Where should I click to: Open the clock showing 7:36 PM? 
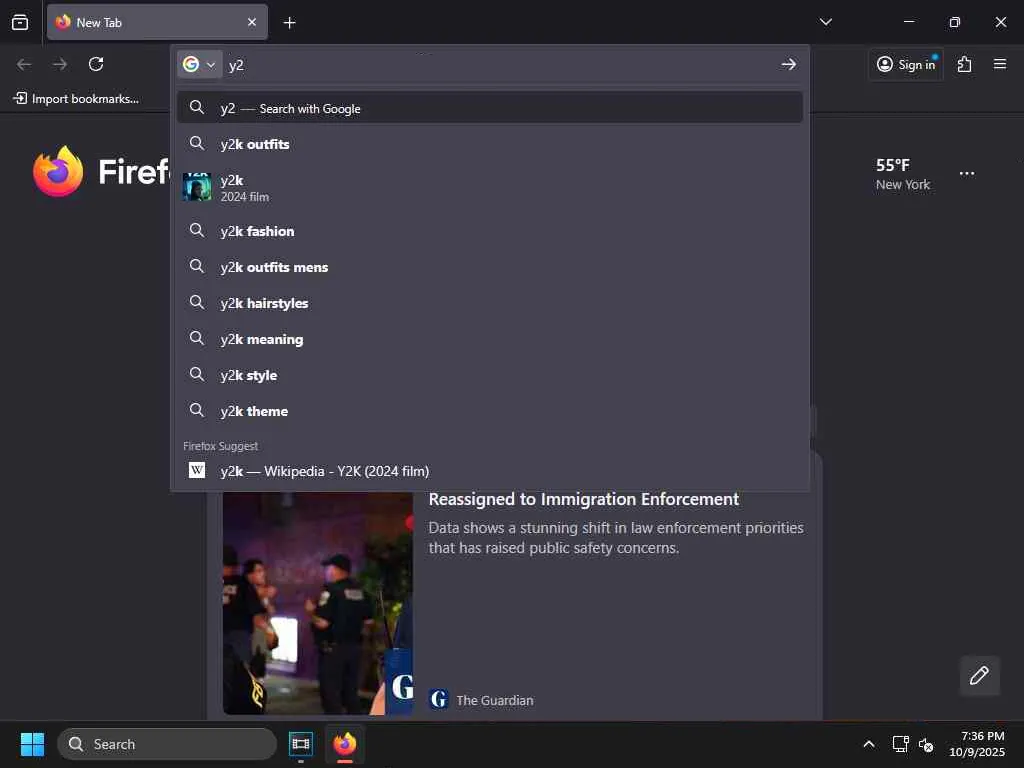[x=977, y=744]
